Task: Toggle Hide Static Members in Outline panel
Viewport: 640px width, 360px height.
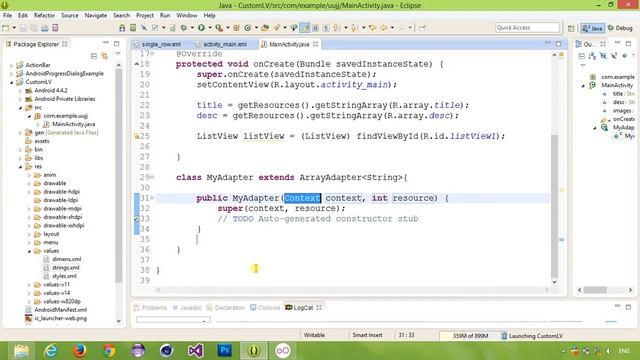Action: coord(614,56)
